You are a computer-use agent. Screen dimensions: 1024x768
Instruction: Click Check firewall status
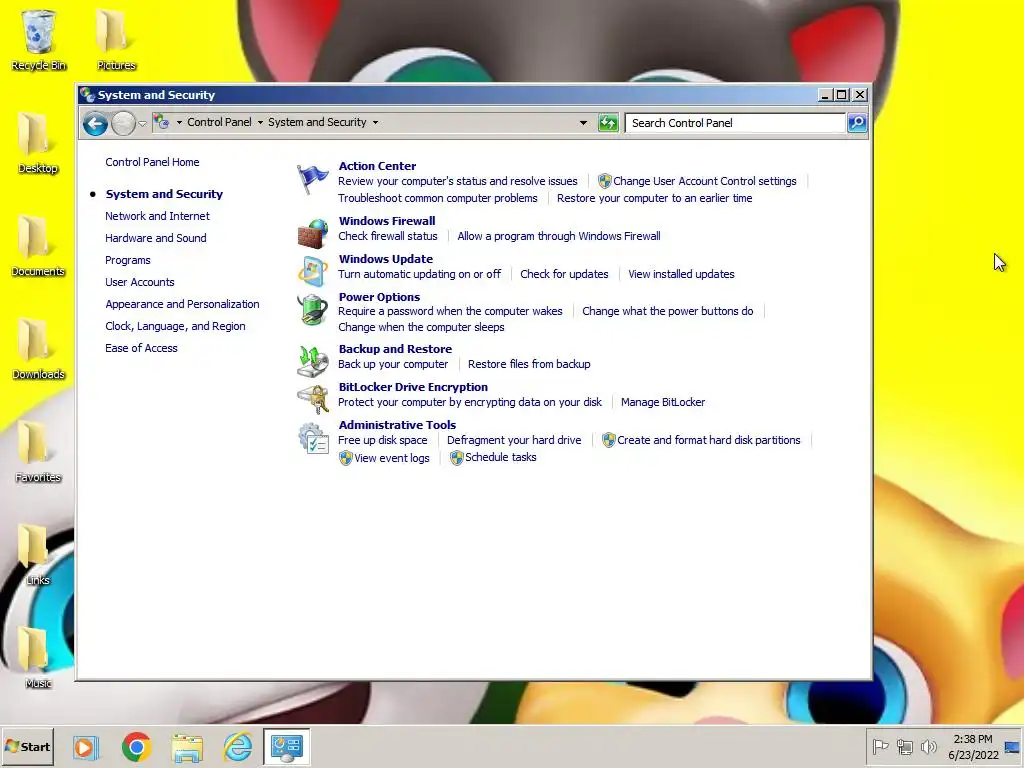click(x=387, y=236)
